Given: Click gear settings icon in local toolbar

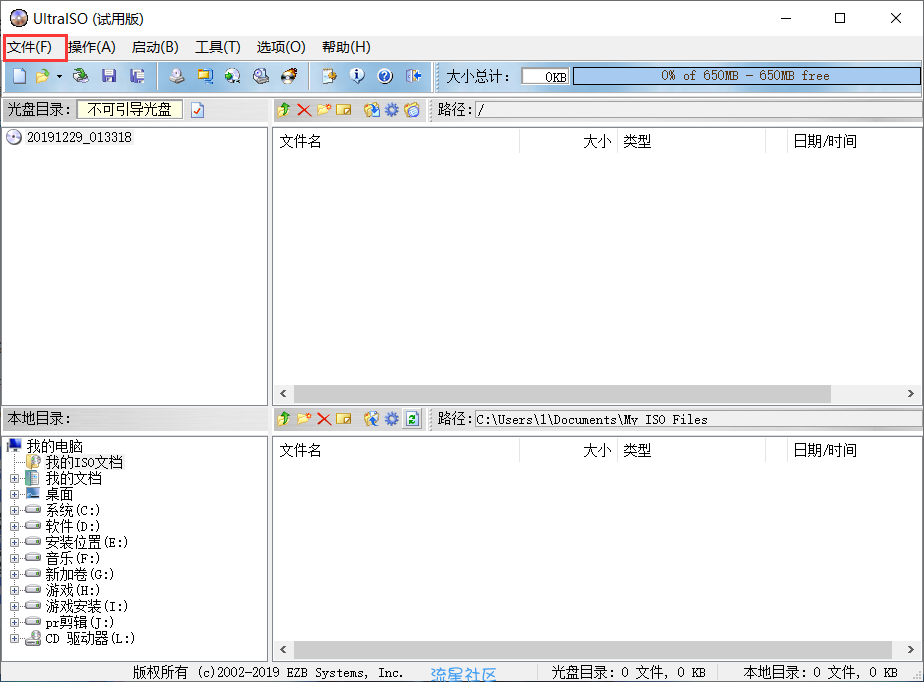Looking at the screenshot, I should [392, 419].
